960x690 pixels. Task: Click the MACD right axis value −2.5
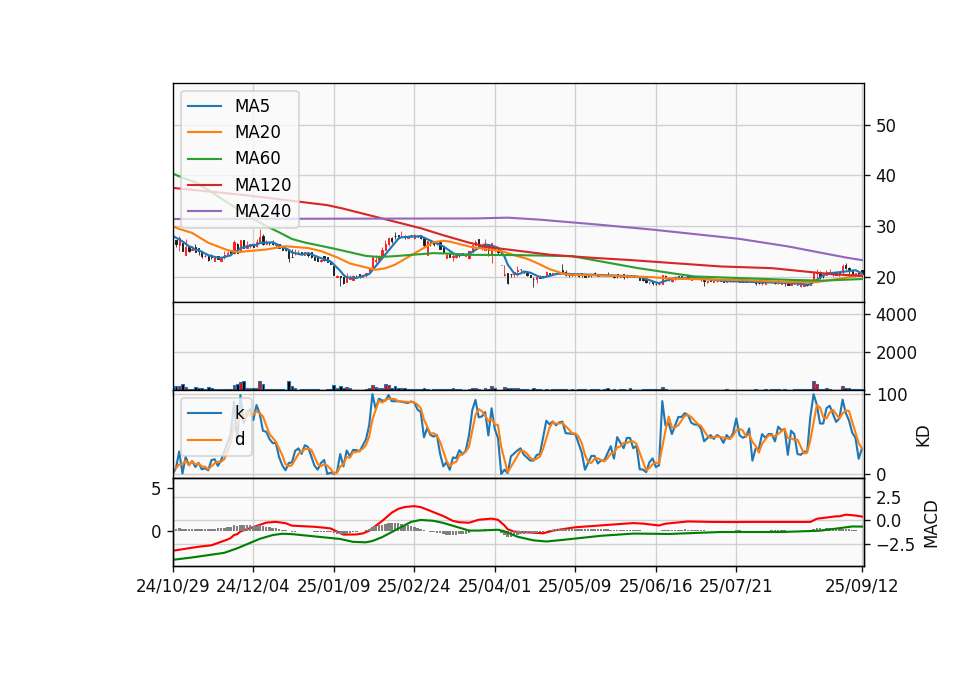(x=895, y=545)
